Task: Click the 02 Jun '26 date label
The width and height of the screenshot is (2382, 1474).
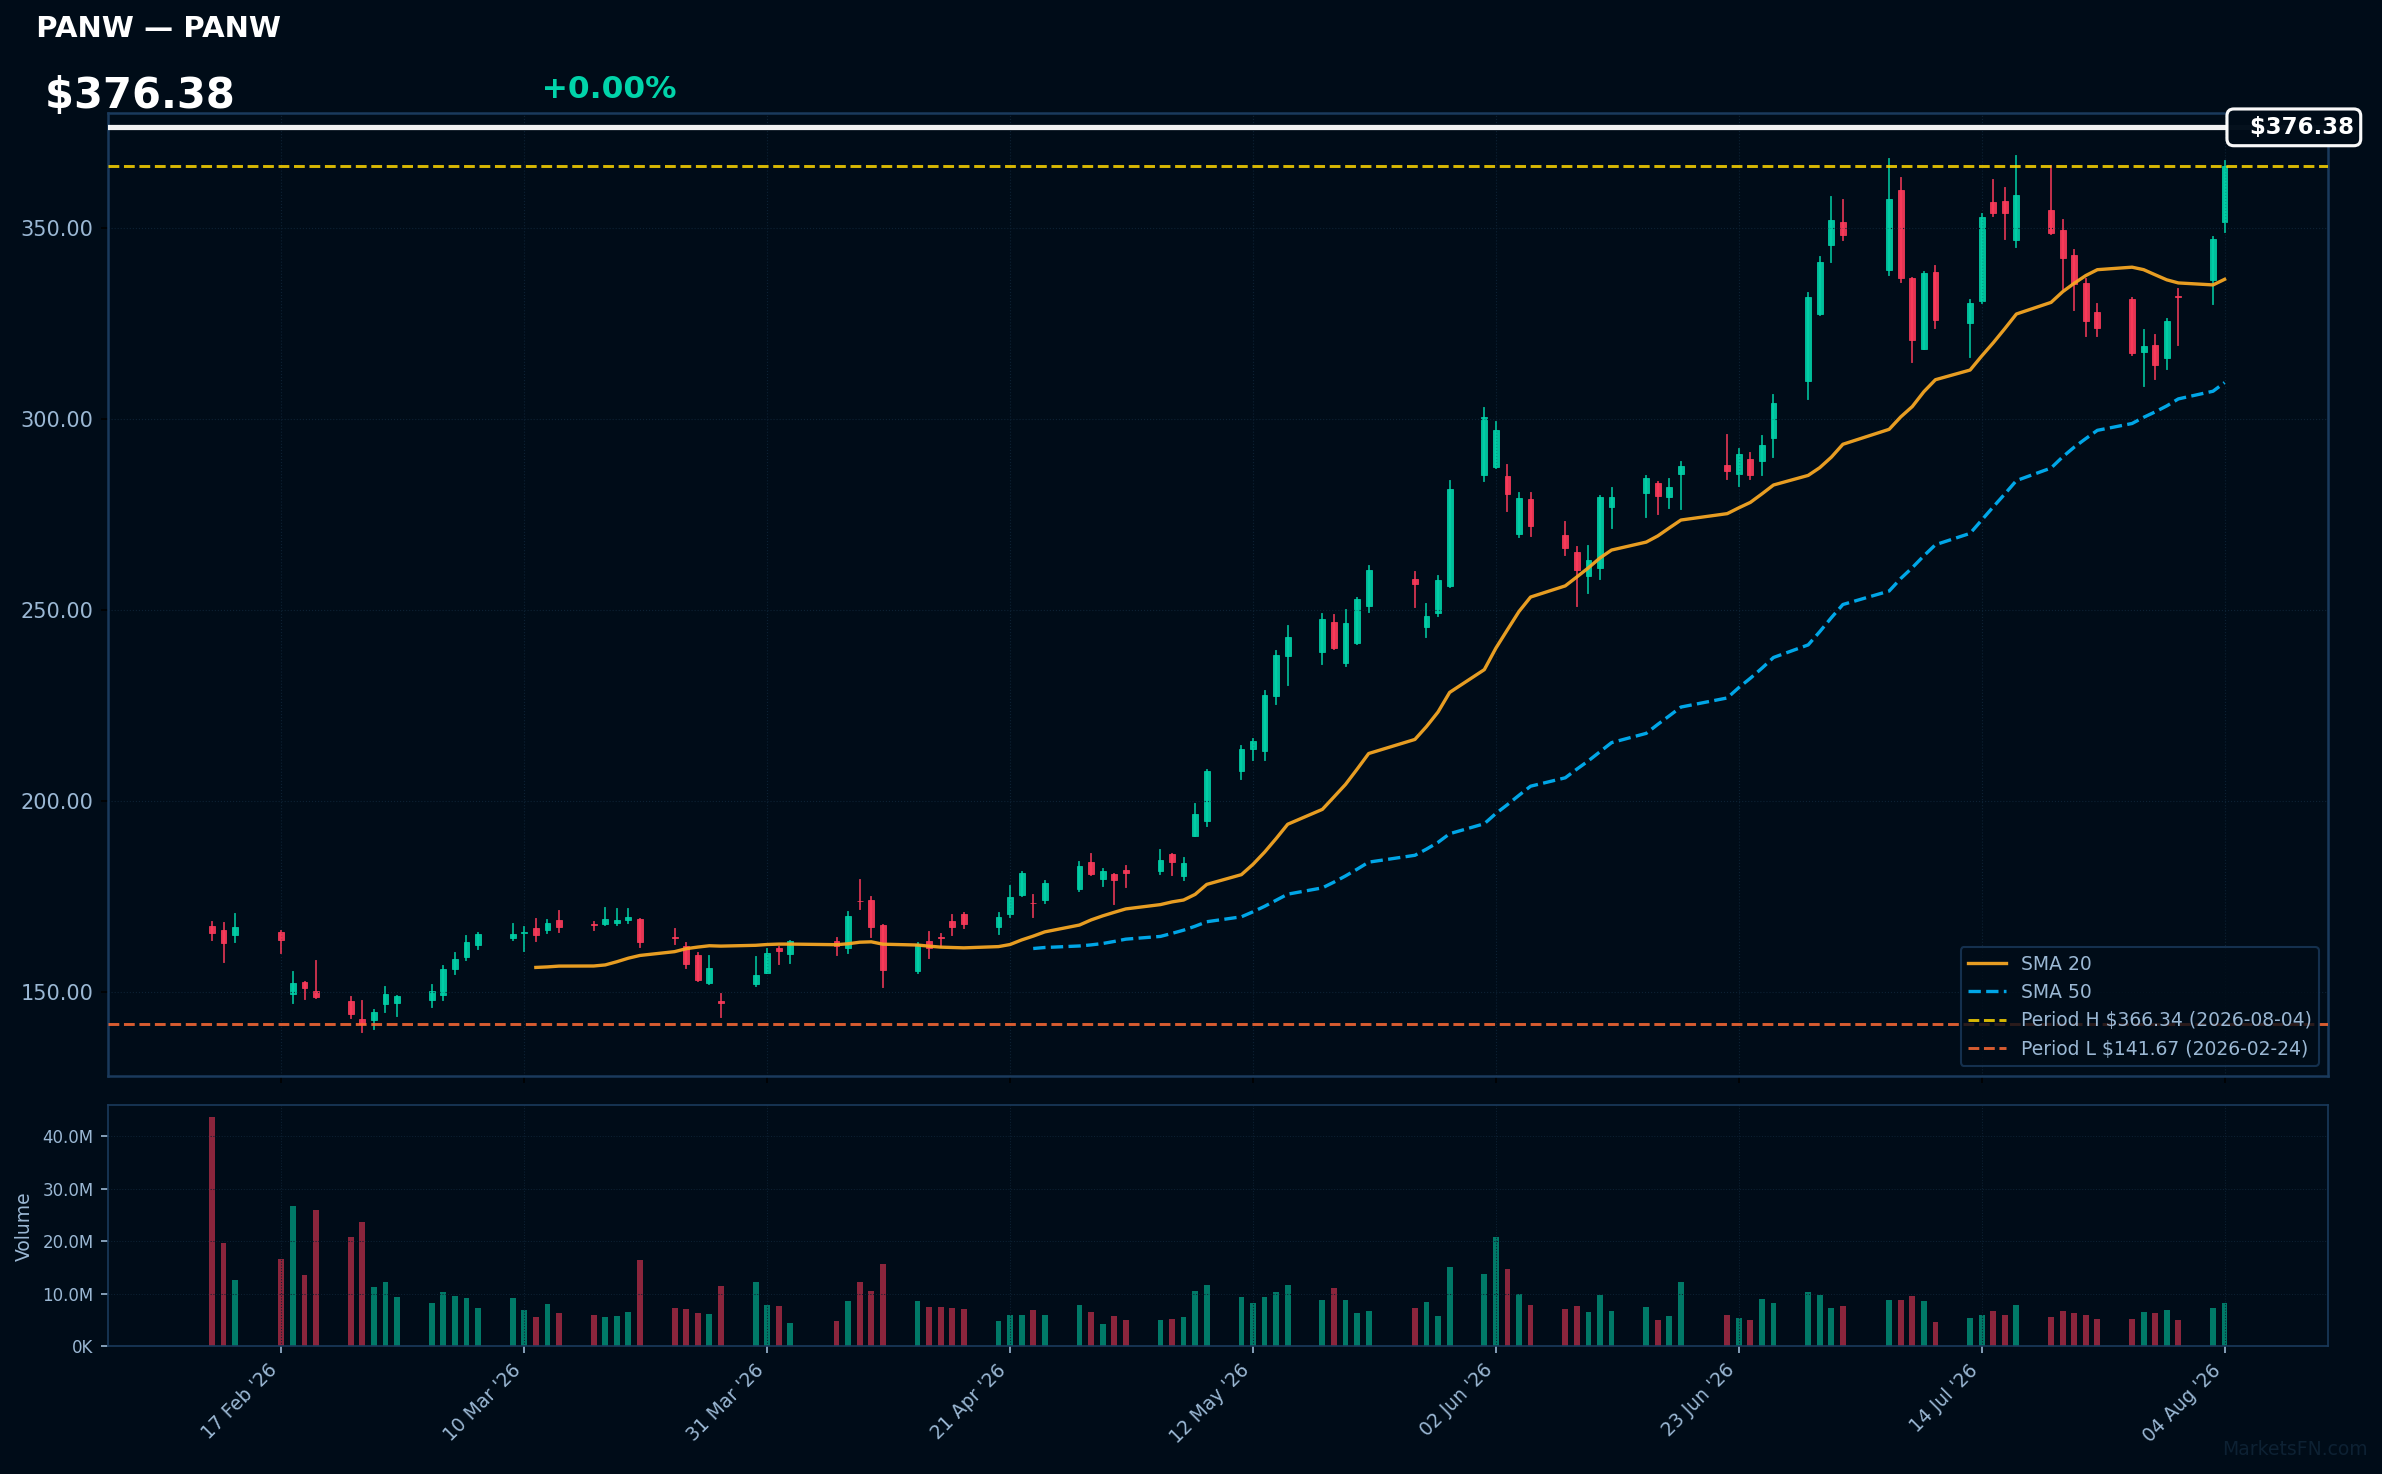Action: coord(1456,1400)
